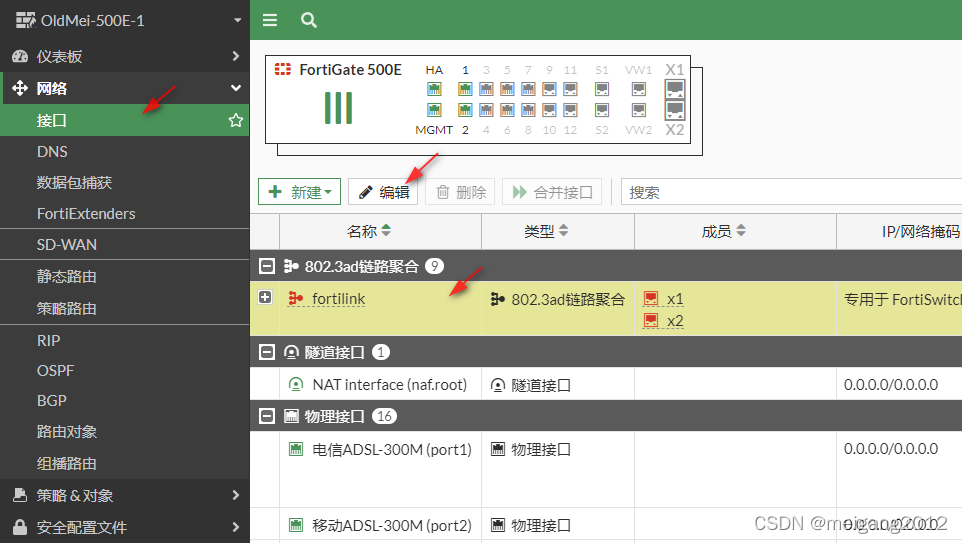Screen dimensions: 962x543
Task: Select X1 port on faceplate
Action: pyautogui.click(x=675, y=89)
